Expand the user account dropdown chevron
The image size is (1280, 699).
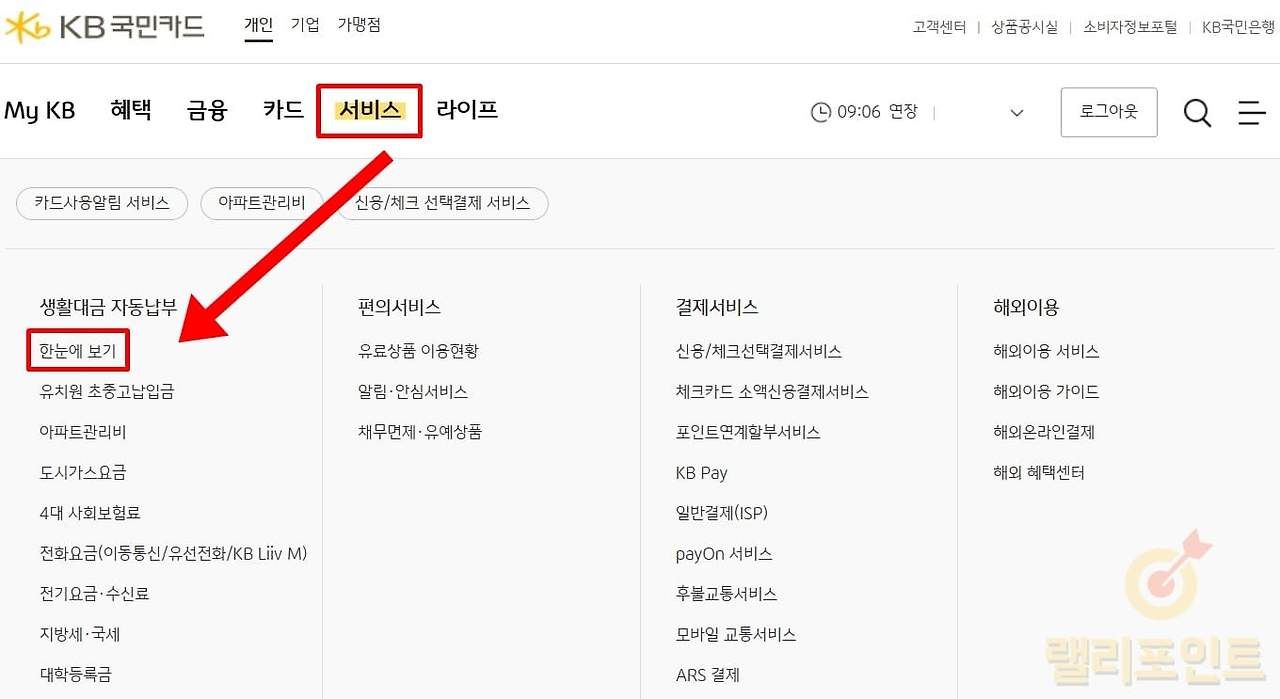pyautogui.click(x=1017, y=113)
